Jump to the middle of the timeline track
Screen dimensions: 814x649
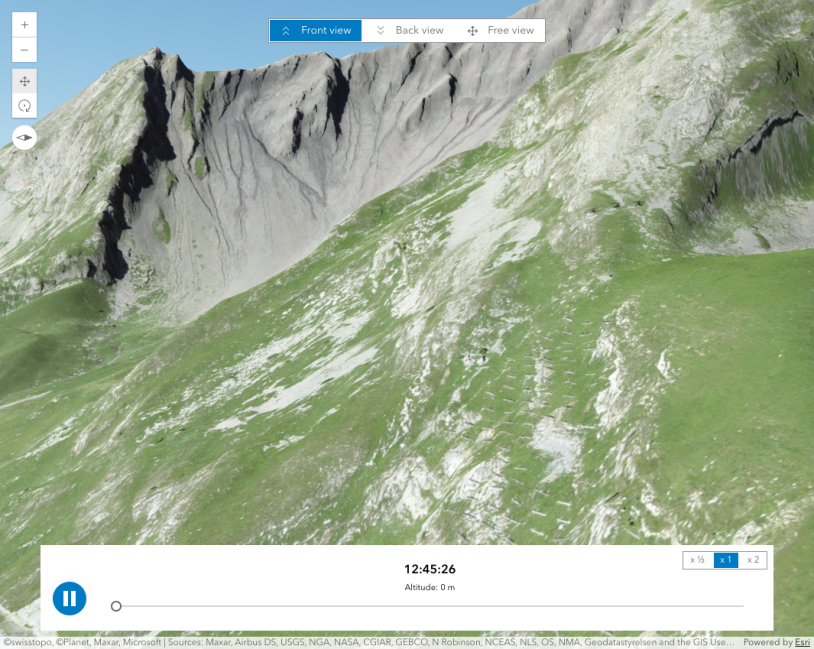click(430, 606)
